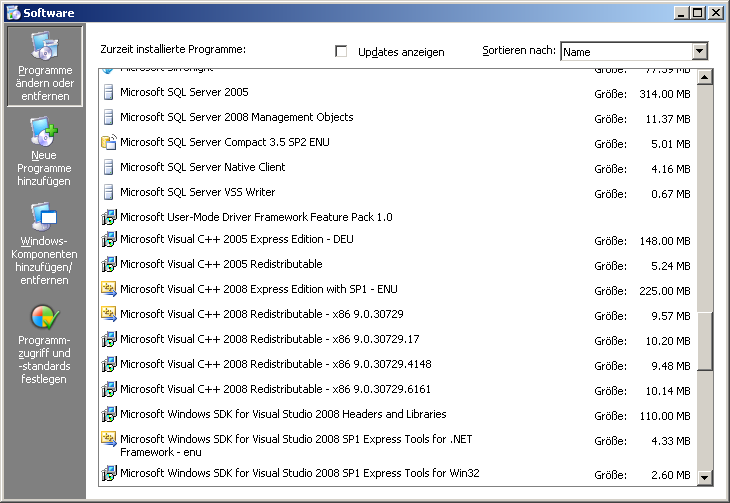Screen dimensions: 730x503
Task: Open 'Windows-Komponenten hinzufügen/entfernen' icon
Action: click(44, 216)
